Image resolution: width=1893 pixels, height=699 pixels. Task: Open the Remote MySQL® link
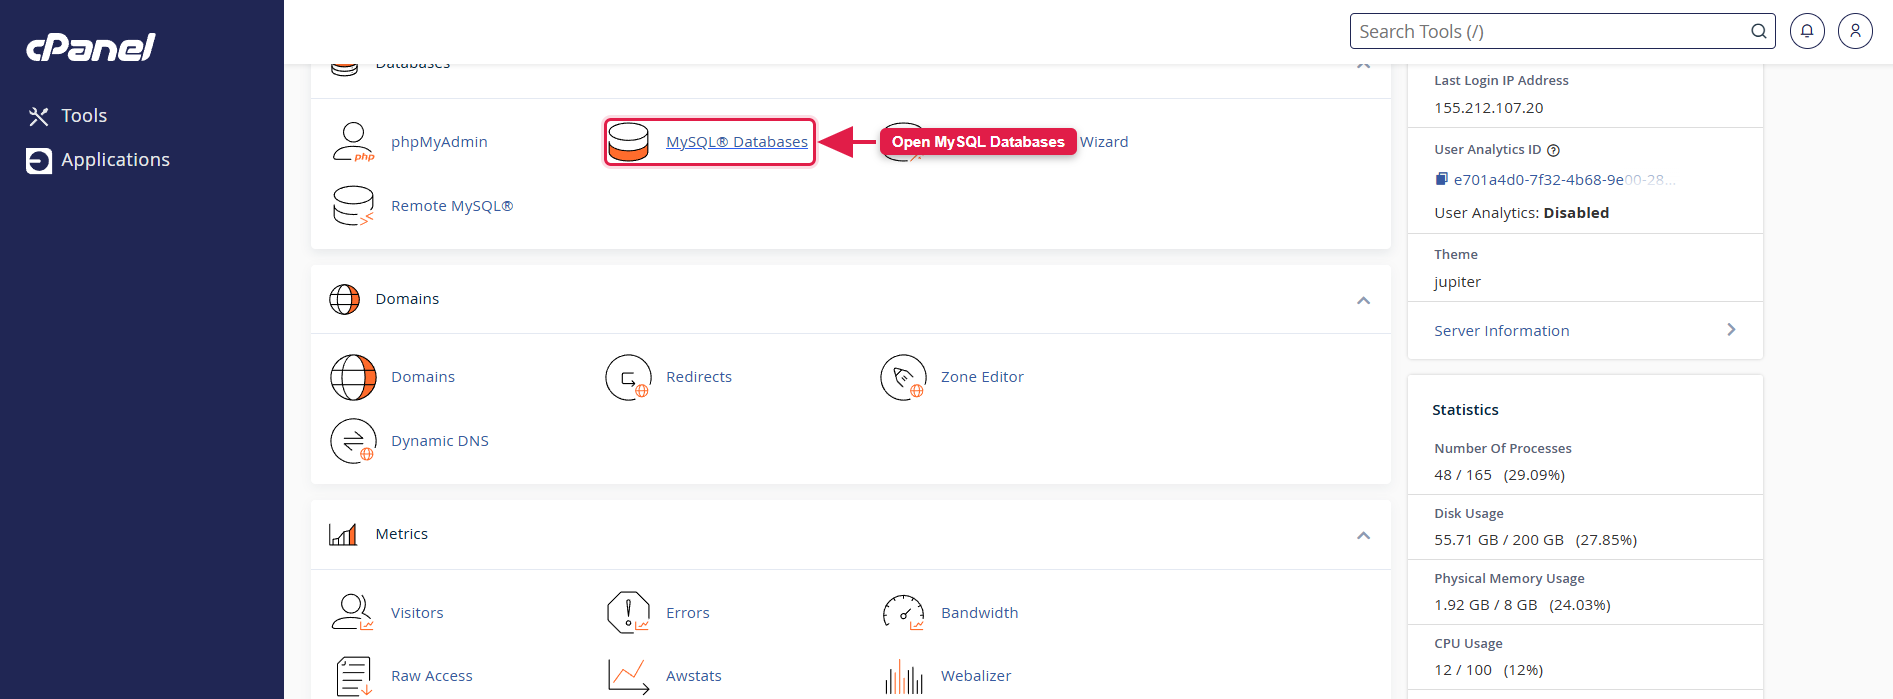tap(452, 206)
